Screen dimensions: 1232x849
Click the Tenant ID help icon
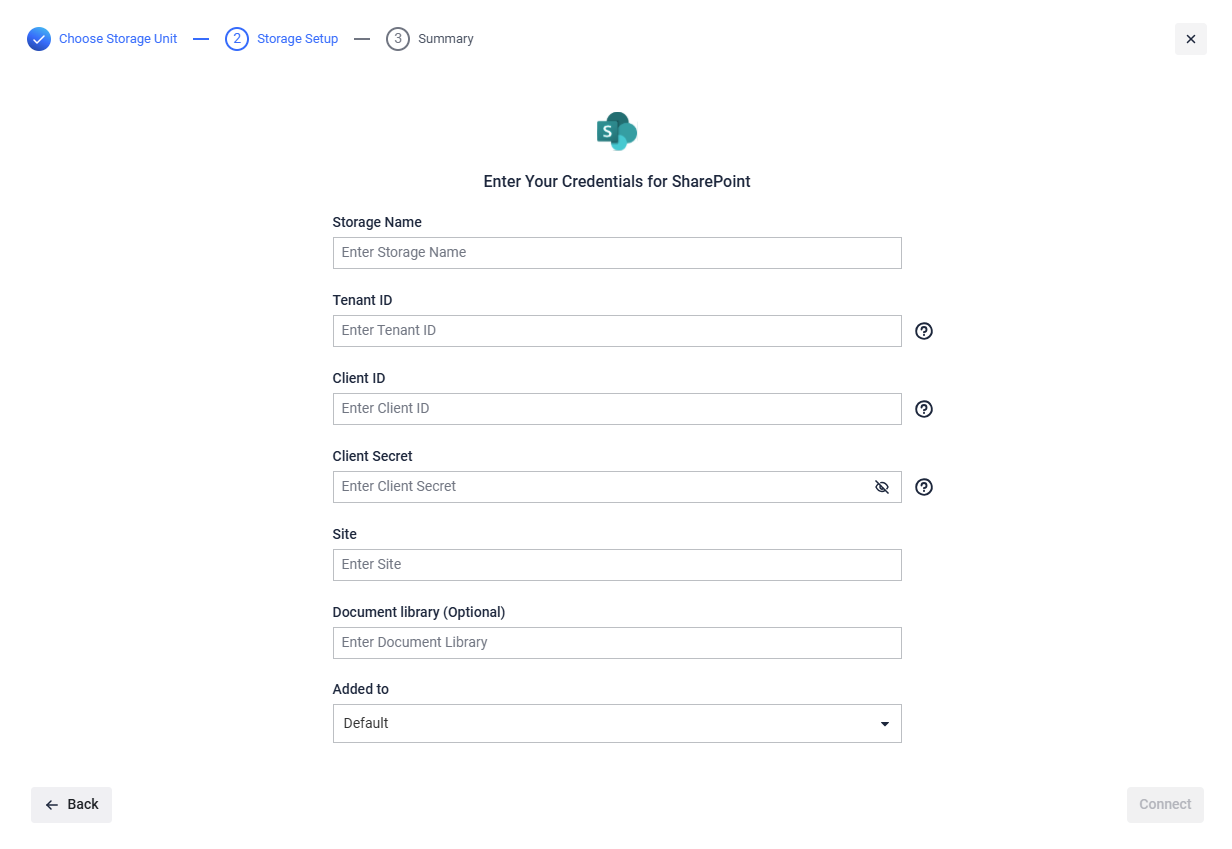pos(924,331)
